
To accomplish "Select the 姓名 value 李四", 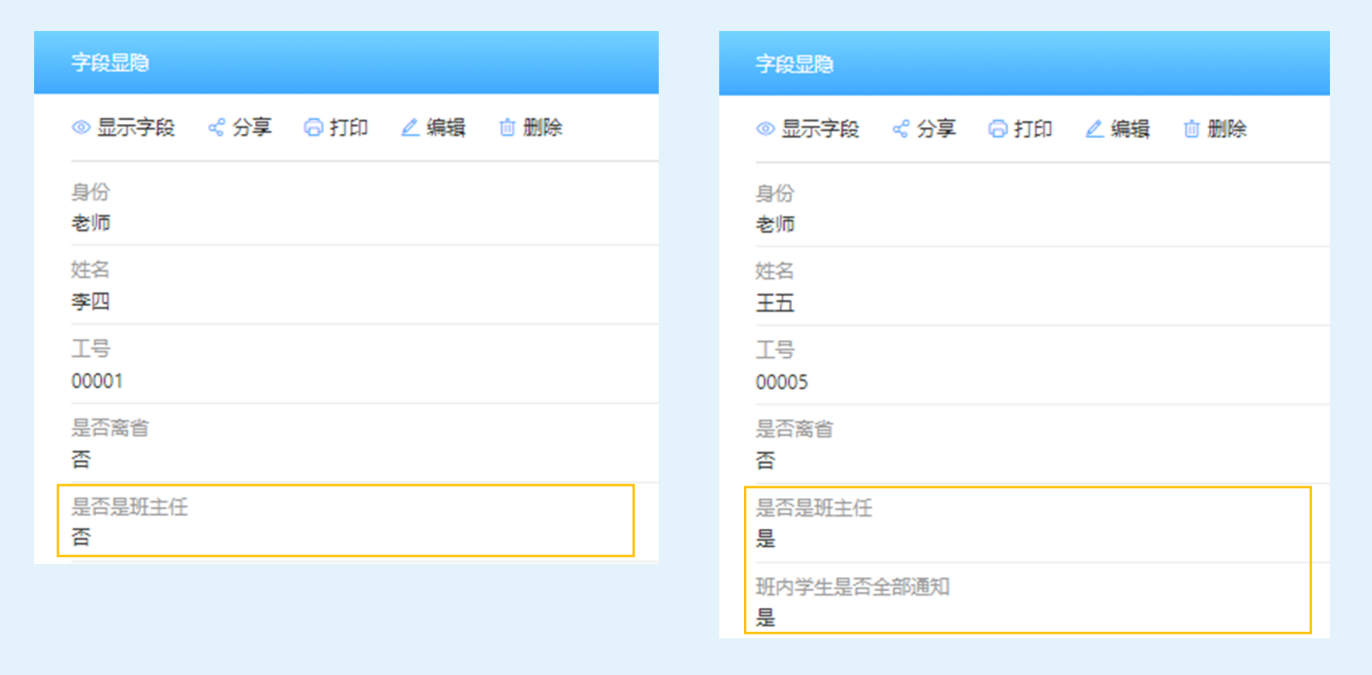I will (90, 302).
